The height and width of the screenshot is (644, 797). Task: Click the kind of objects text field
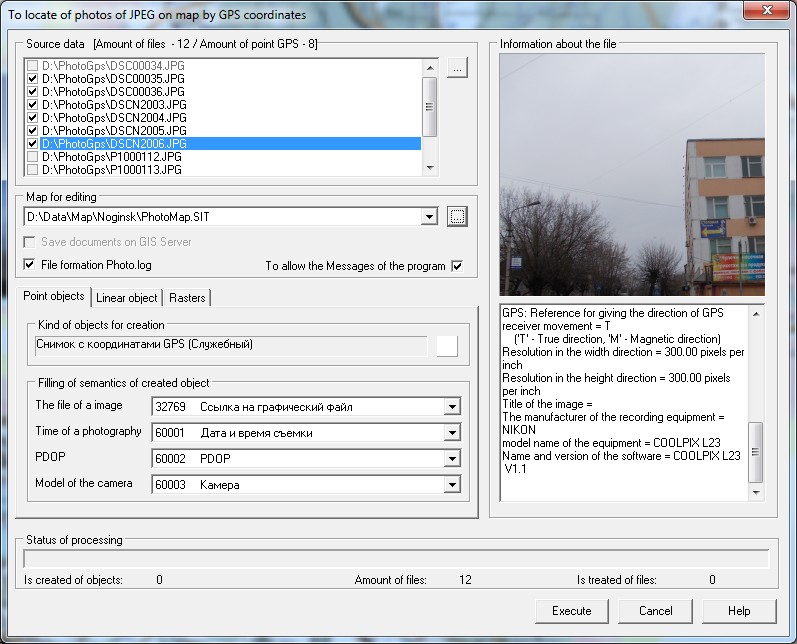pyautogui.click(x=231, y=345)
